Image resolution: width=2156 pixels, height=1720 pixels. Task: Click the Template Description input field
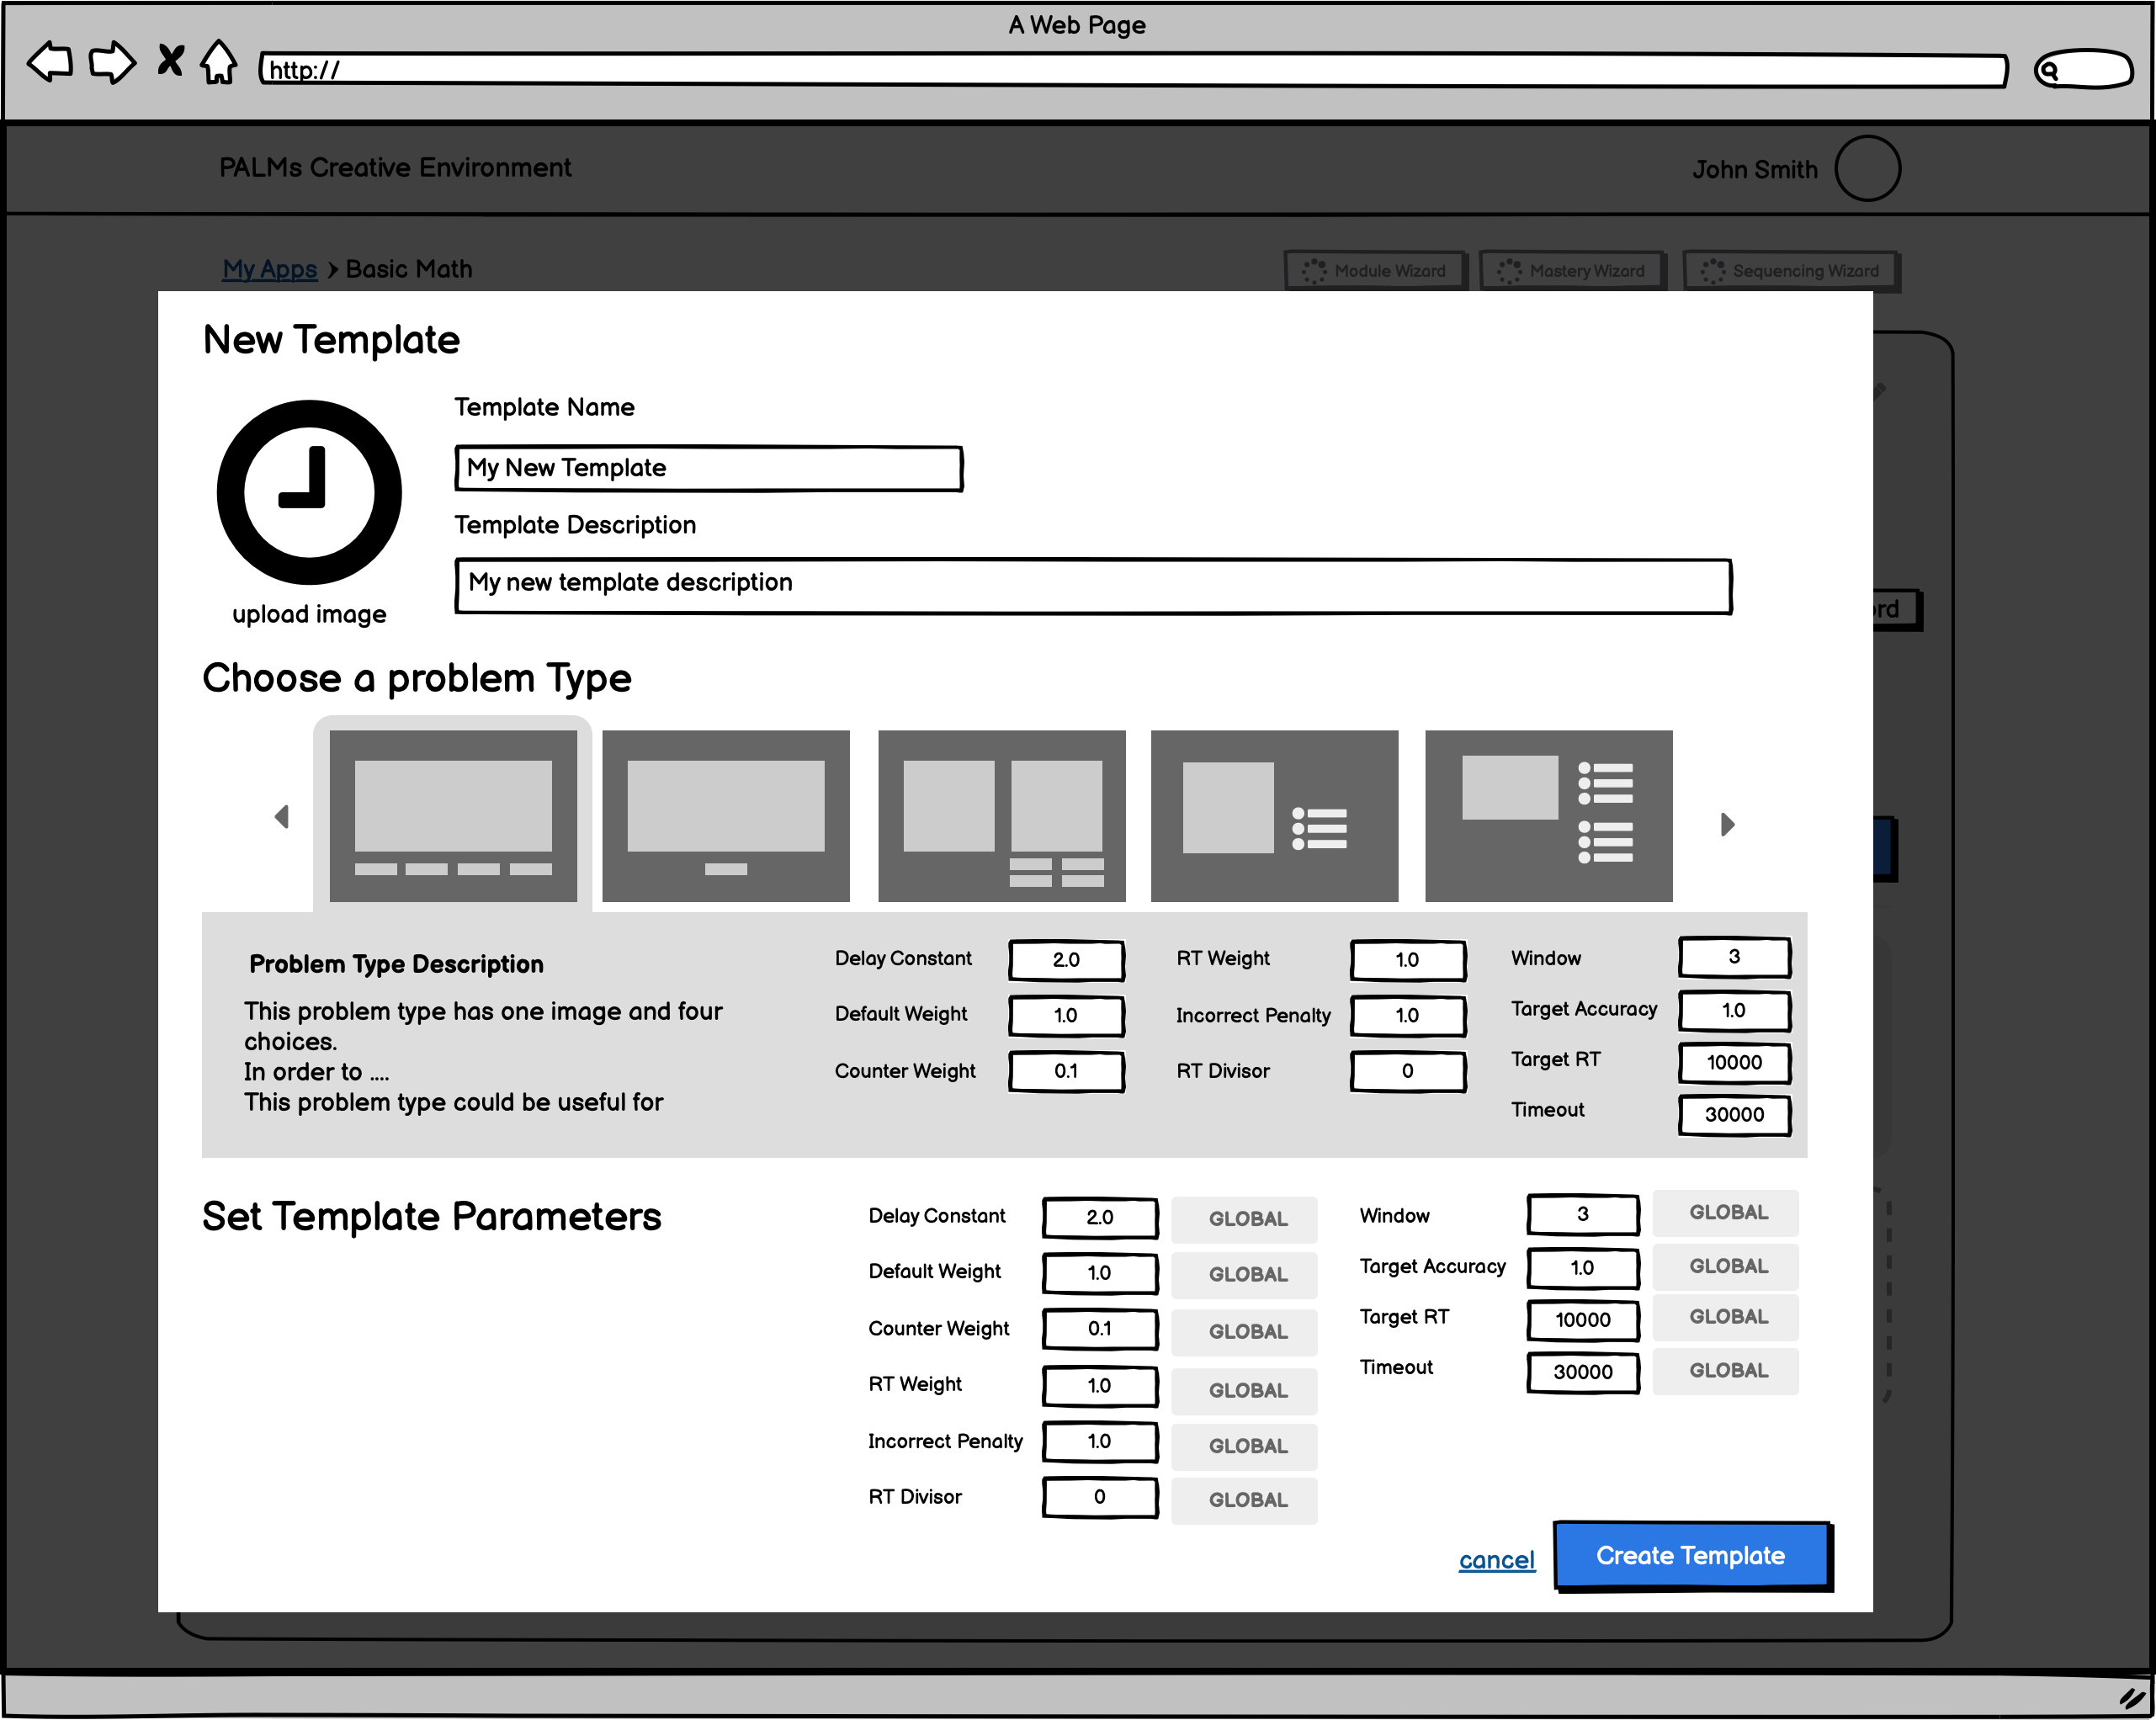click(1092, 584)
